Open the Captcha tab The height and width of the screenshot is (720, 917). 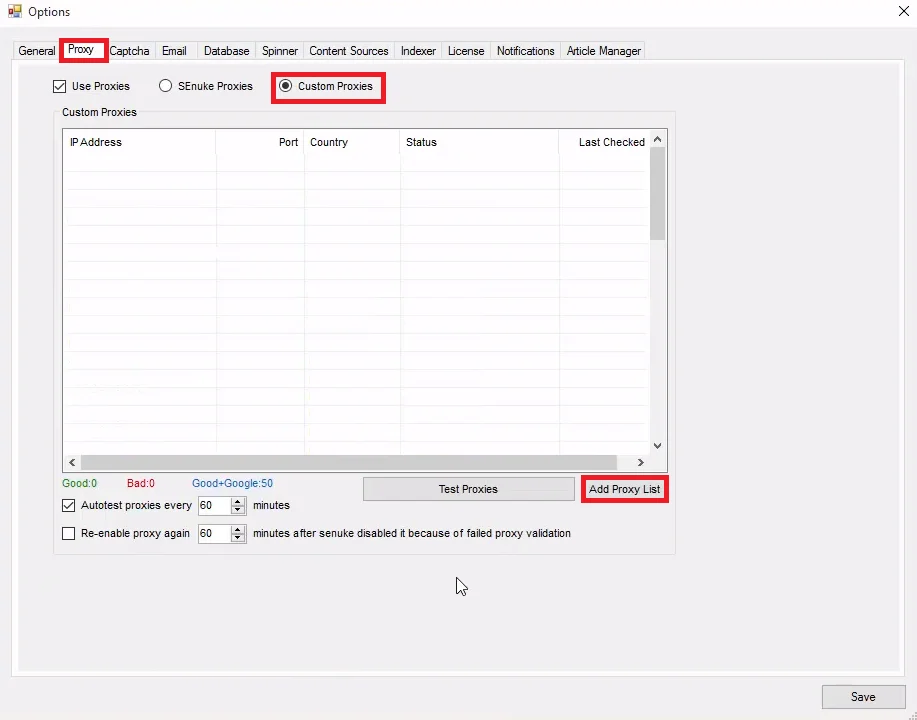[x=130, y=51]
